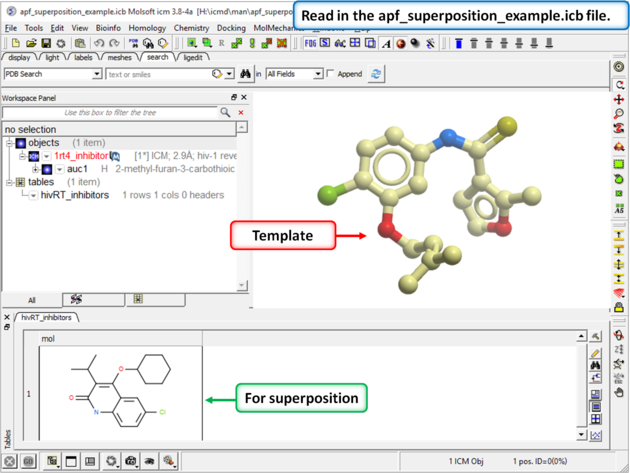Screen dimensions: 630x473
Task: Click the mol column header
Action: pyautogui.click(x=48, y=339)
